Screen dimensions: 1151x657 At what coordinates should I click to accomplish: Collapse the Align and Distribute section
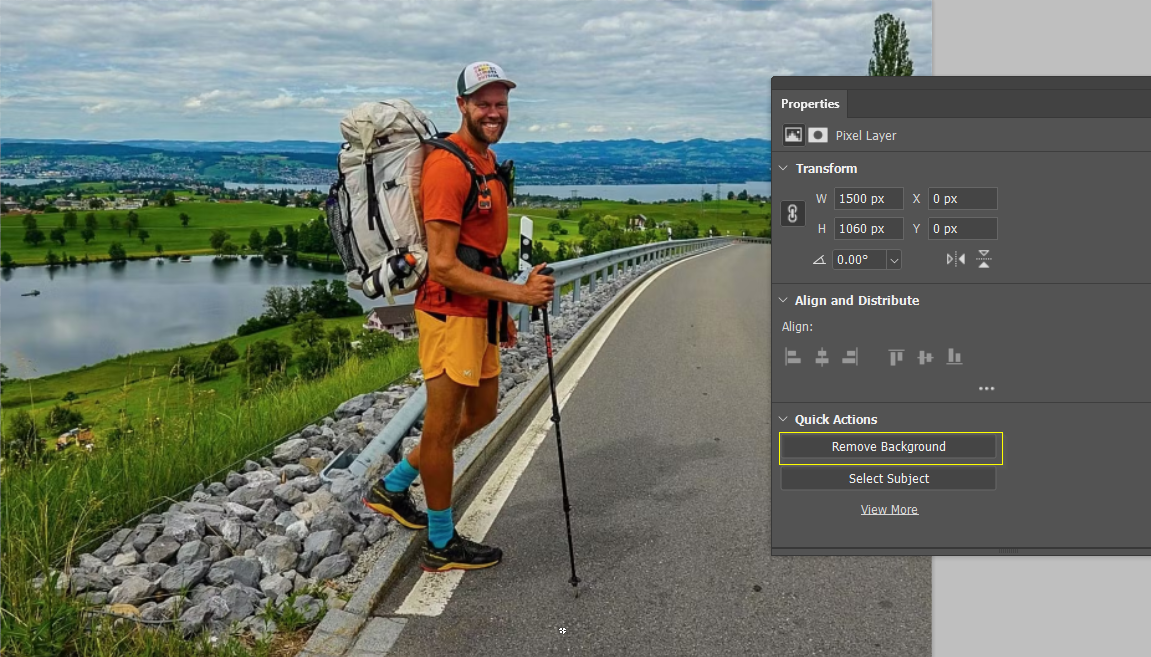pyautogui.click(x=783, y=300)
